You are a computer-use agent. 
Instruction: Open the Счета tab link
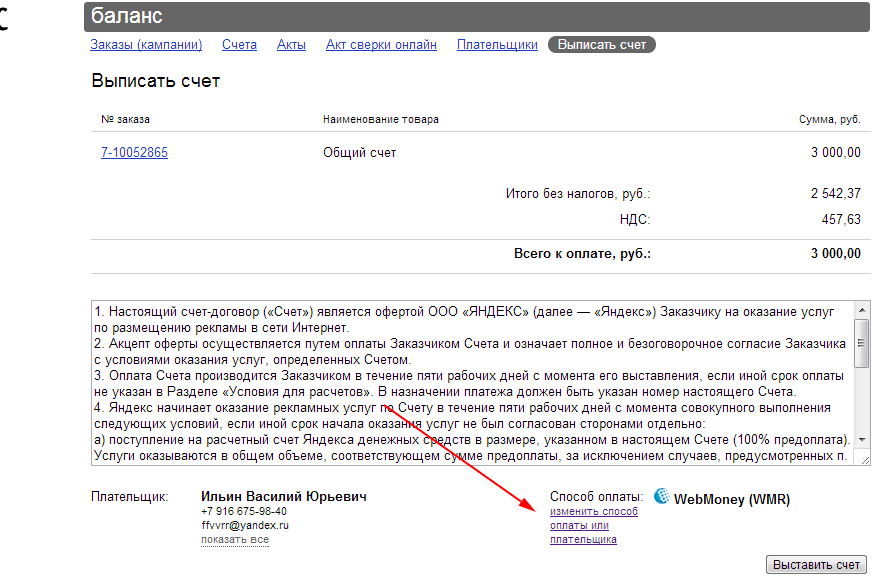[239, 45]
